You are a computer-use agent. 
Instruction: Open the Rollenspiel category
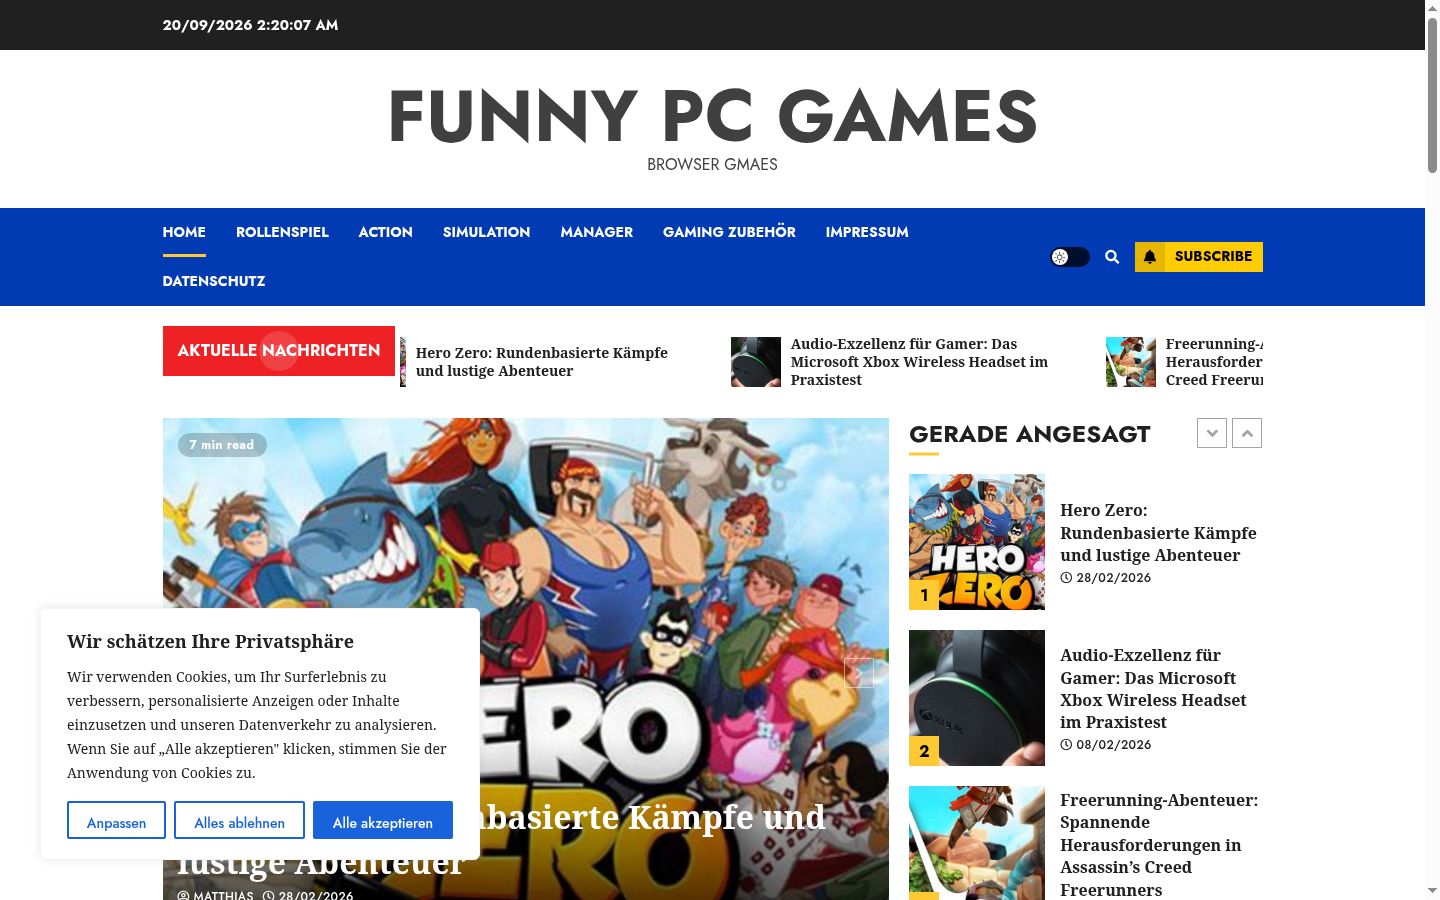pos(282,232)
